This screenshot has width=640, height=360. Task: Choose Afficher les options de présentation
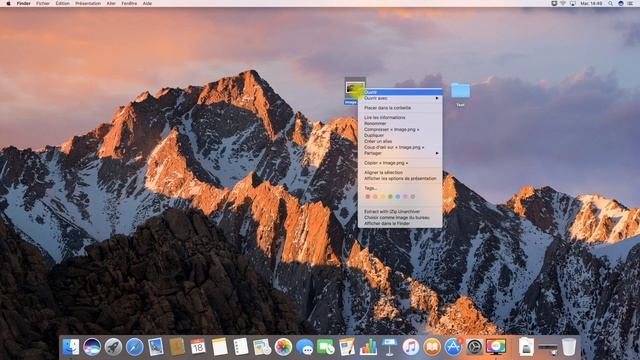(x=400, y=178)
